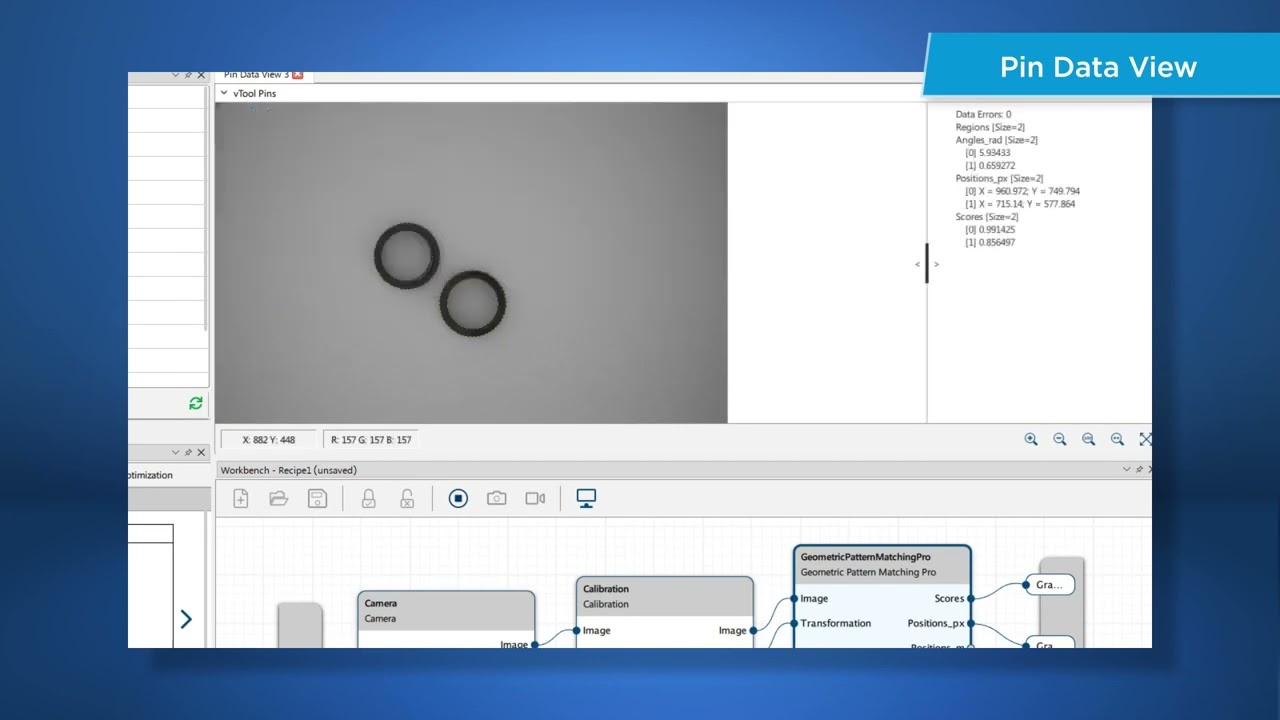Click score value 0.856497
The height and width of the screenshot is (720, 1280).
pyautogui.click(x=990, y=243)
